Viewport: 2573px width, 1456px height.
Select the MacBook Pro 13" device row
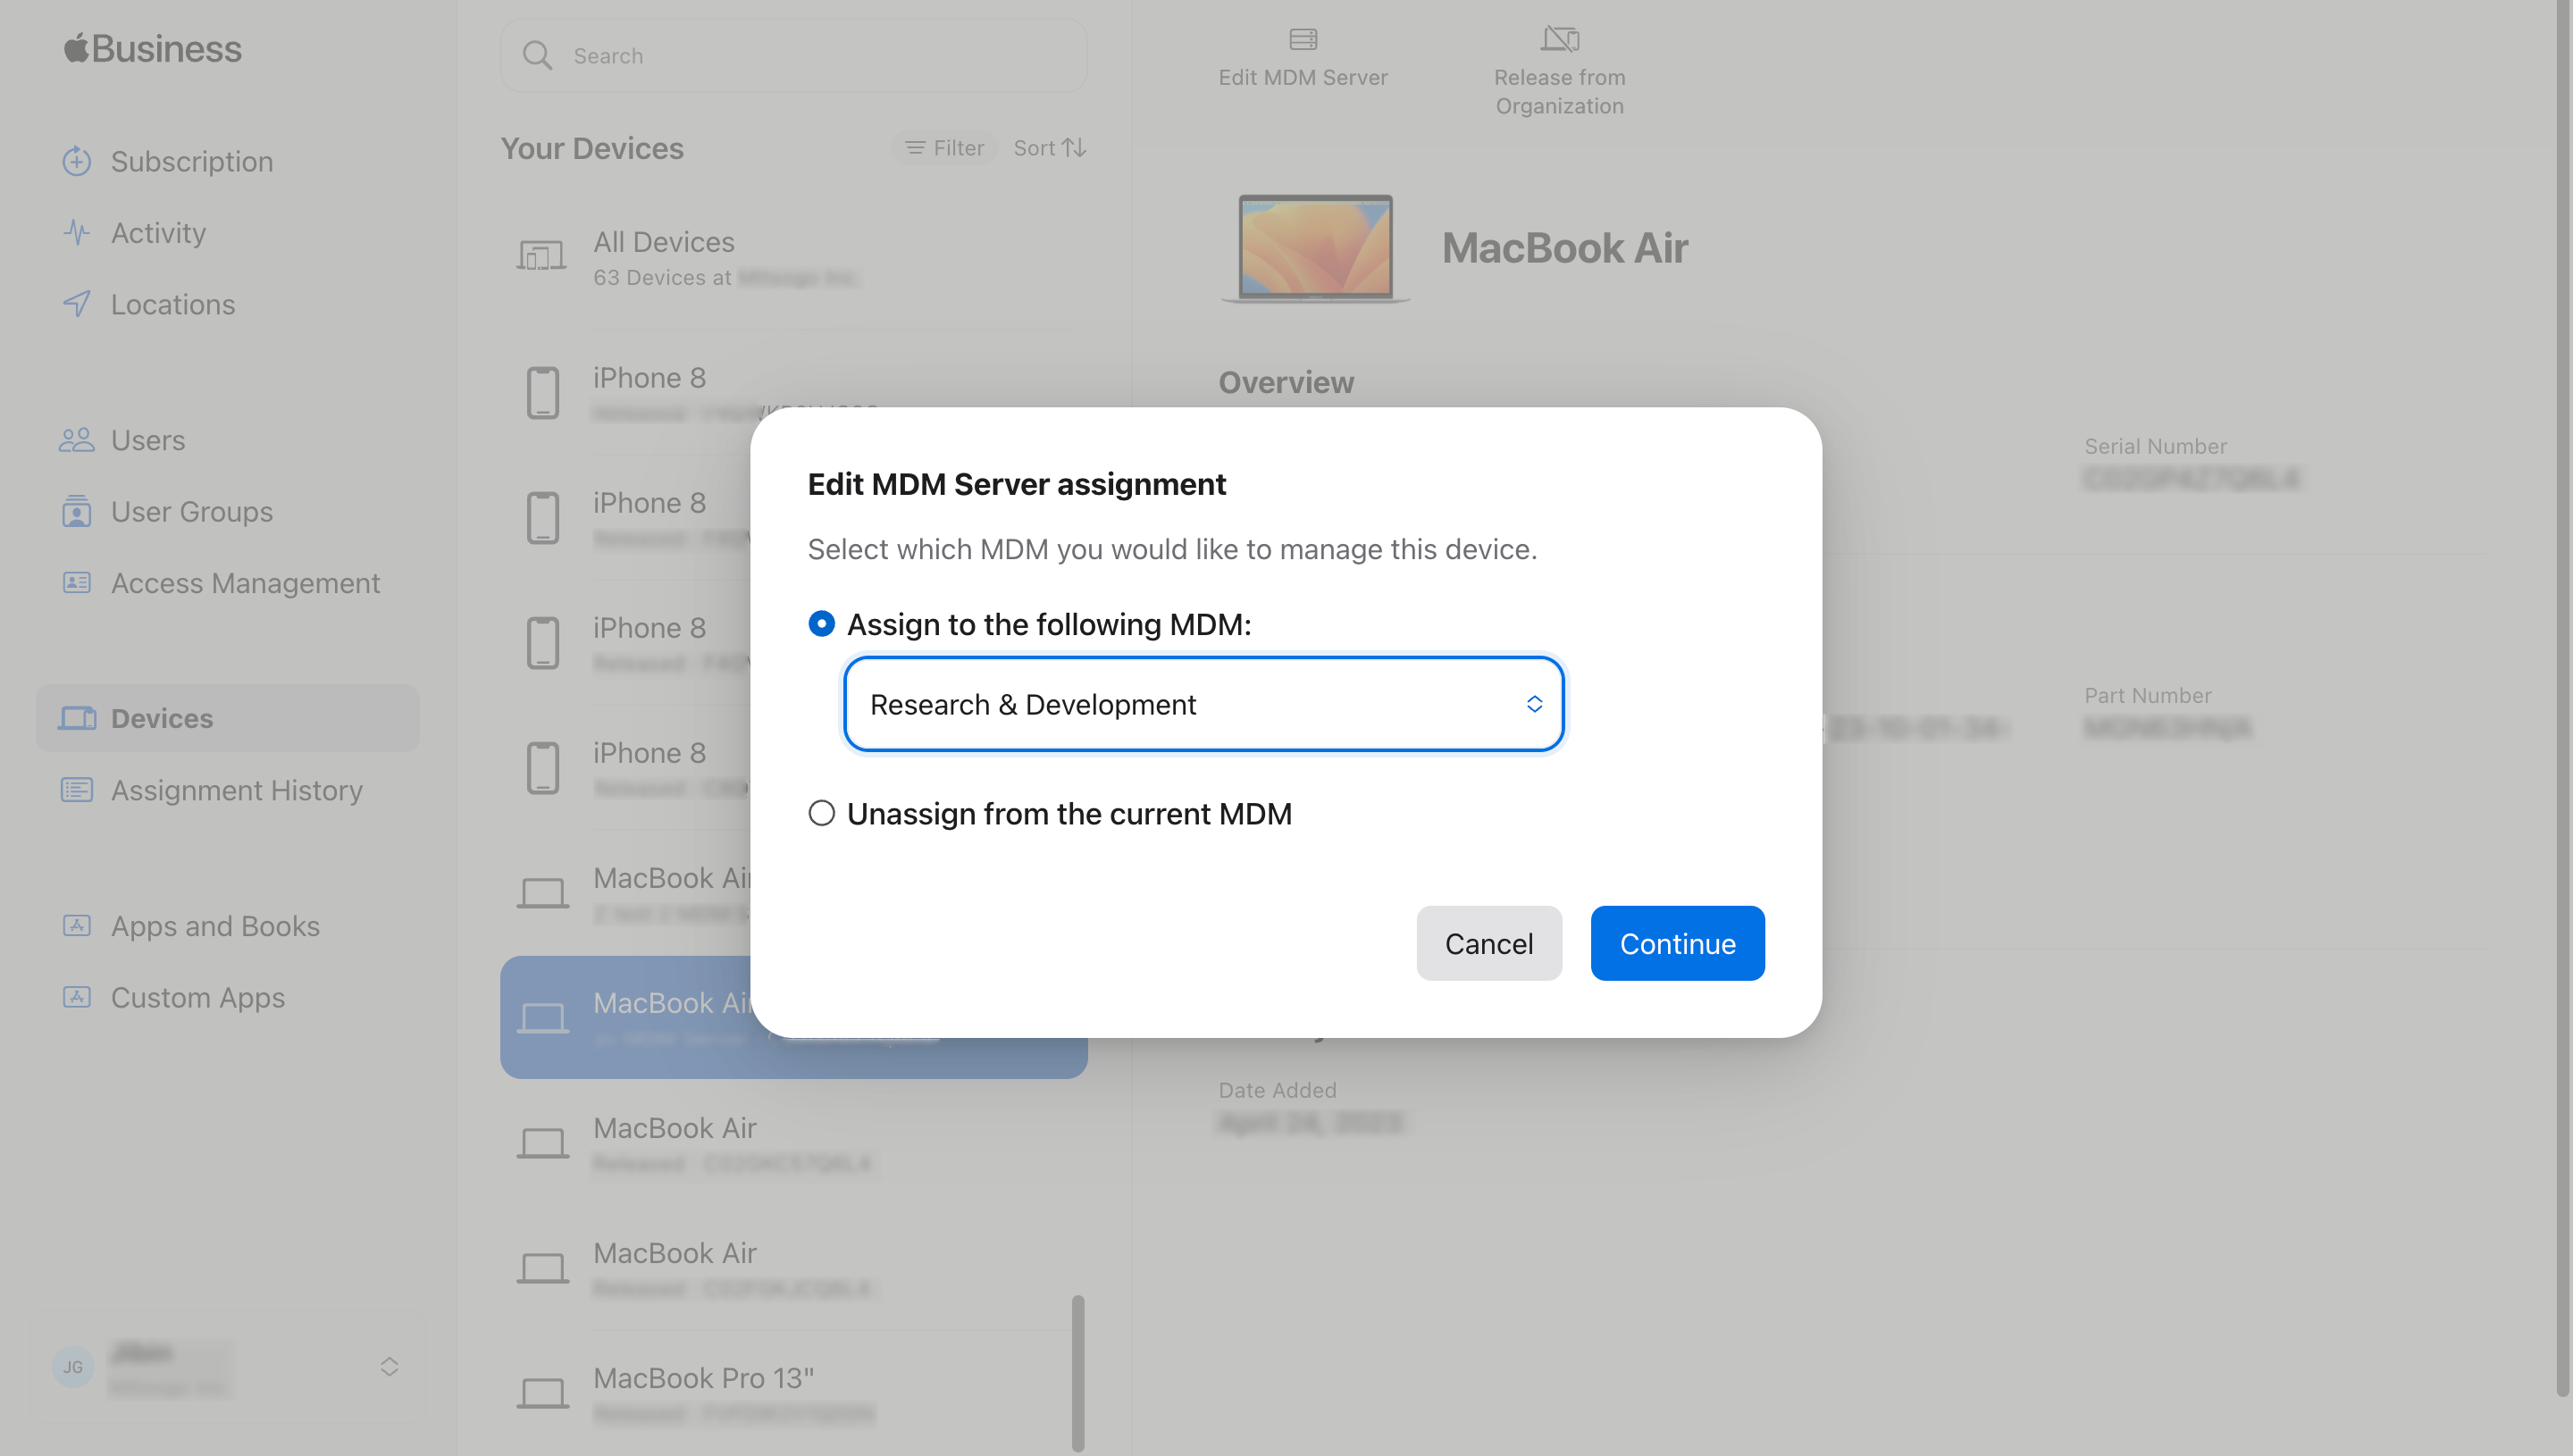click(x=794, y=1393)
